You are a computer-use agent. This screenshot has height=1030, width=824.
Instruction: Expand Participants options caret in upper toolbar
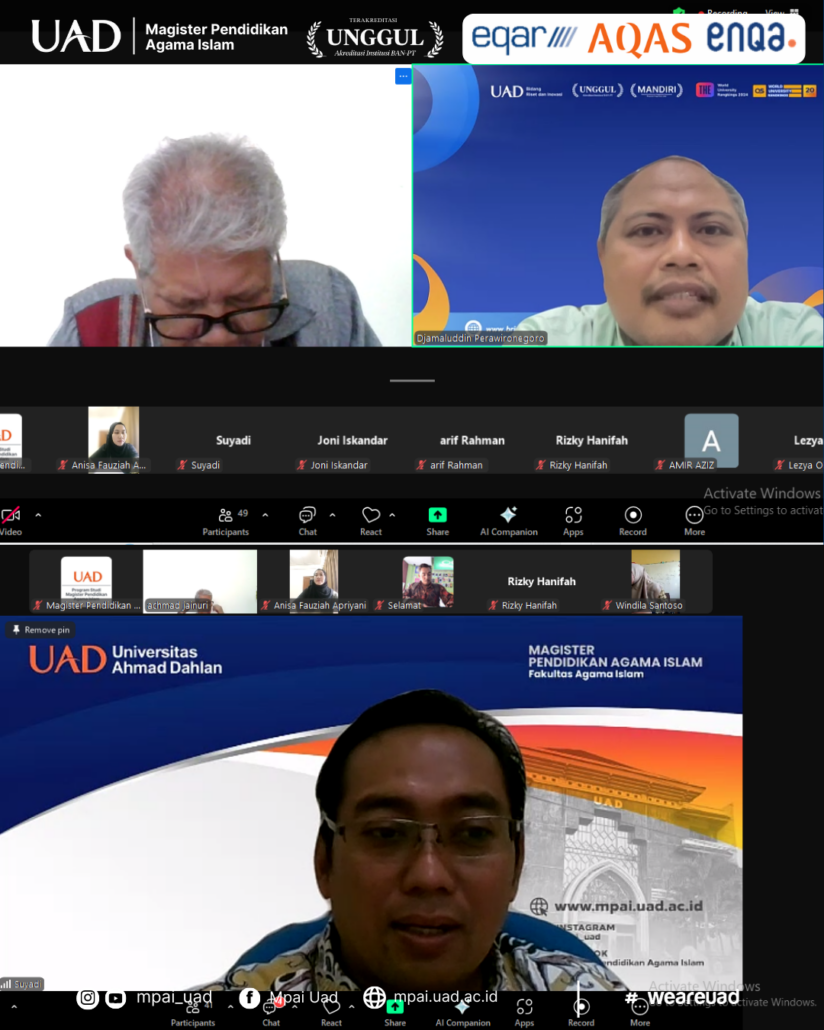[x=265, y=516]
